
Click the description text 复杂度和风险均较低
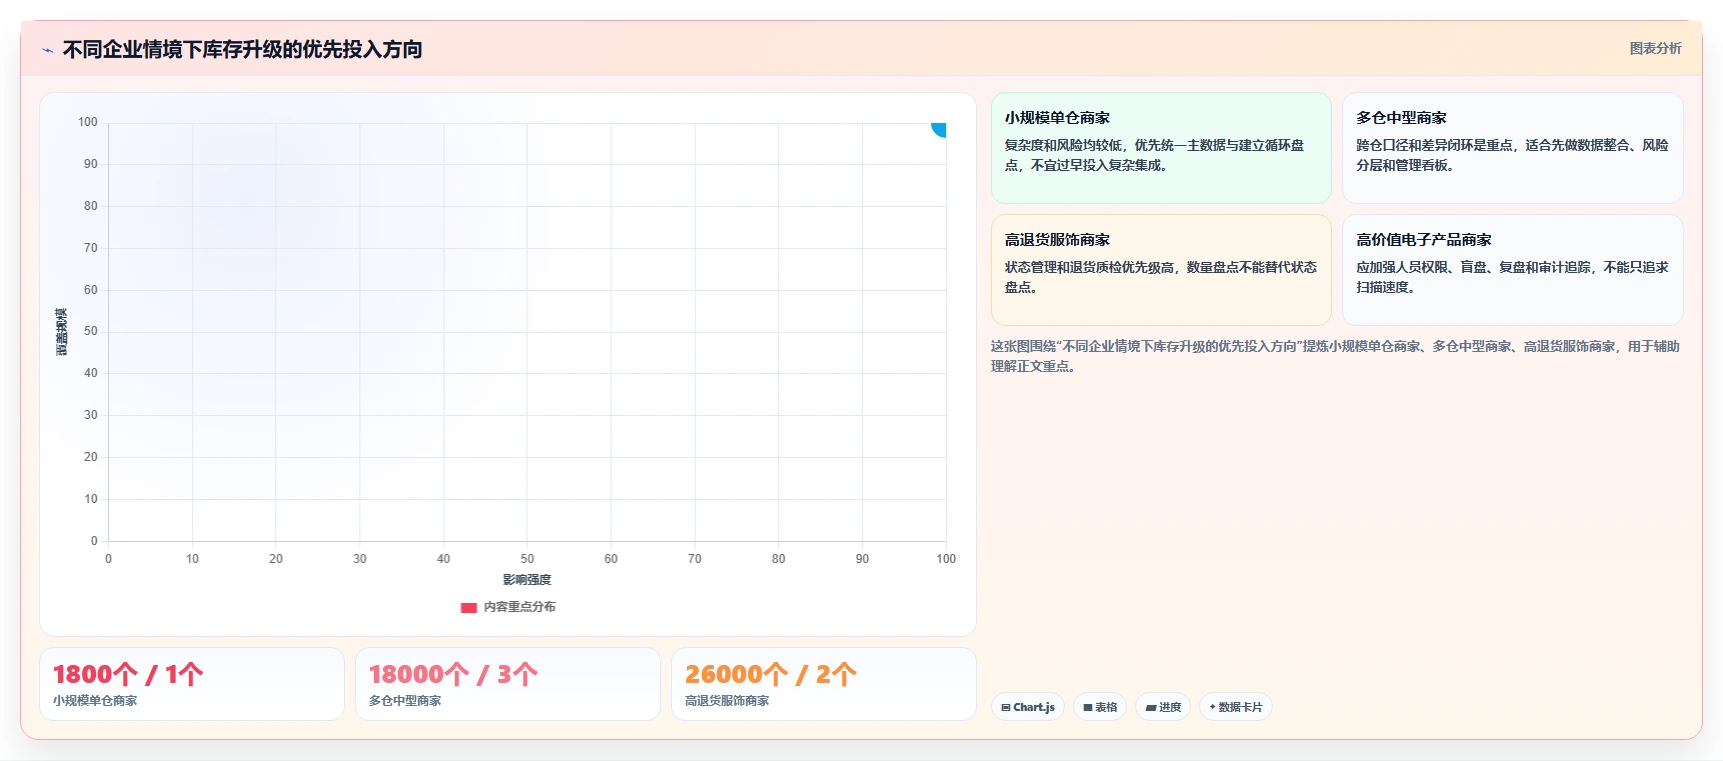(x=1155, y=155)
